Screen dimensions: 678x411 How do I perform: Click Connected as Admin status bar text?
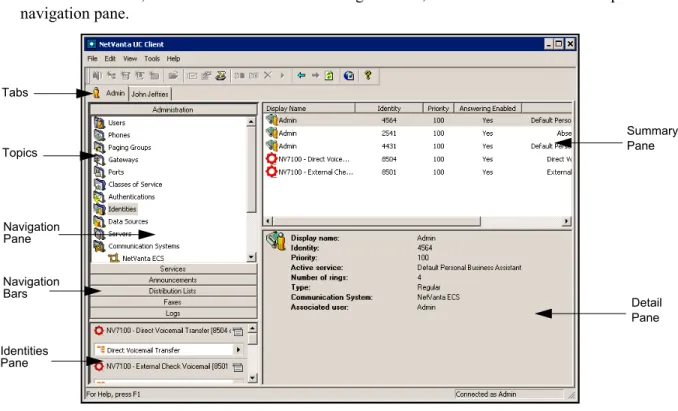(486, 394)
